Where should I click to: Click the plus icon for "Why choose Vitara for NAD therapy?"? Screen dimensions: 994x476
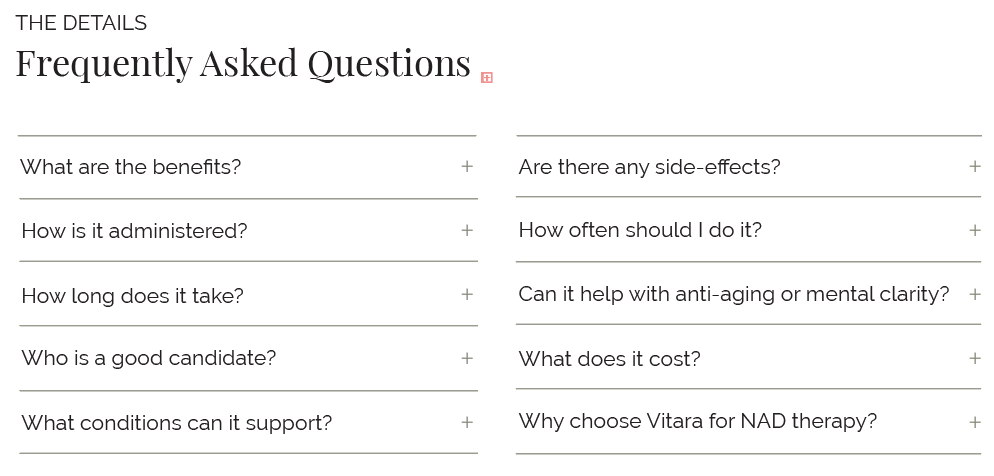[975, 422]
